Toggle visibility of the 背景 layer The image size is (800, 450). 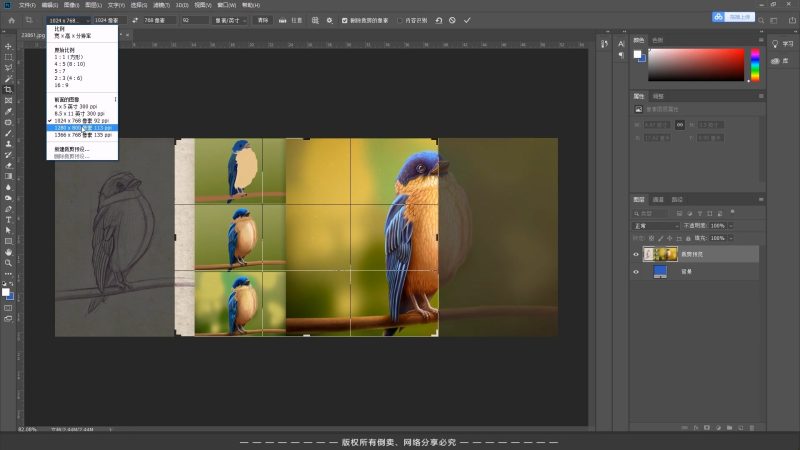point(636,272)
